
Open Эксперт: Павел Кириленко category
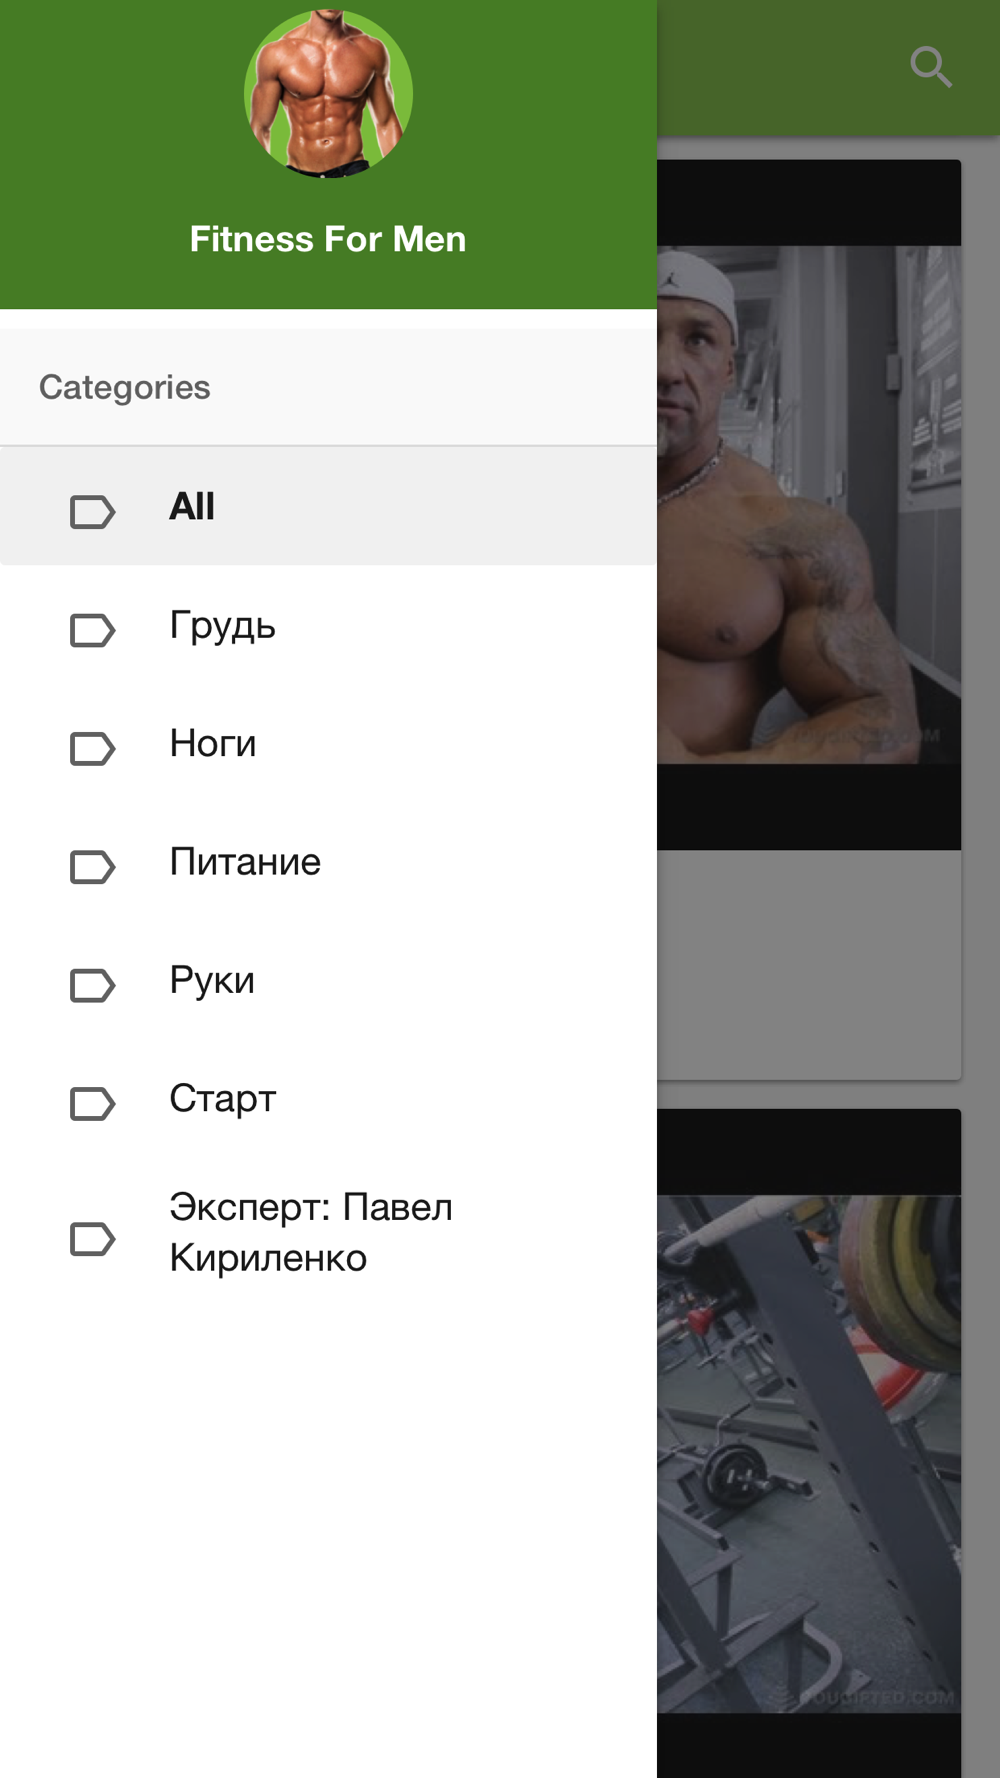pos(328,1232)
